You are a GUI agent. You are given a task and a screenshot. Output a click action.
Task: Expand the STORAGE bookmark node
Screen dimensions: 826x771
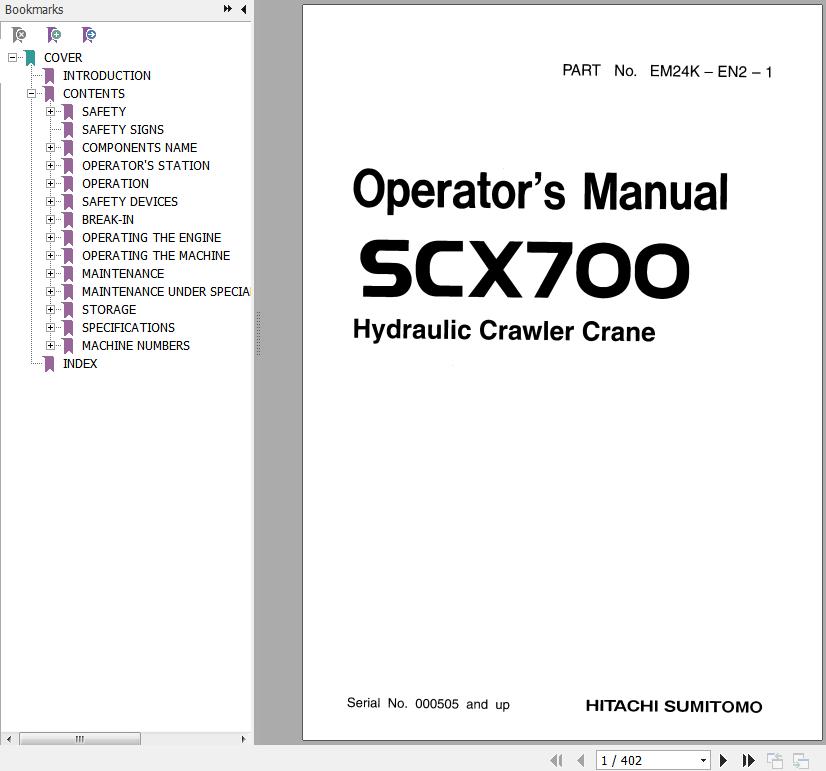tap(51, 310)
